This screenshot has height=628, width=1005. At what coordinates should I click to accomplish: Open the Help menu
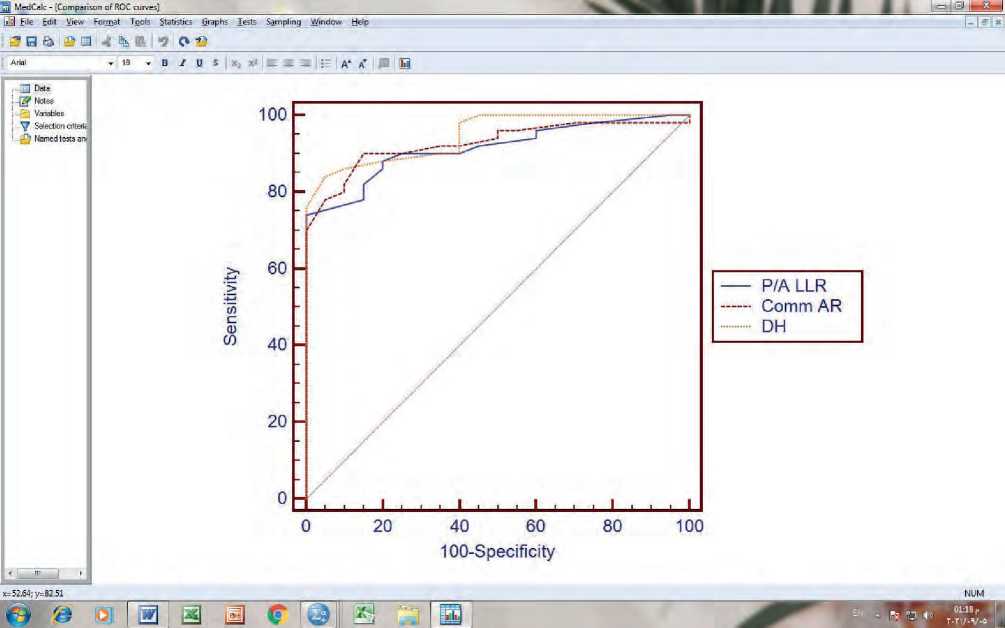coord(360,22)
